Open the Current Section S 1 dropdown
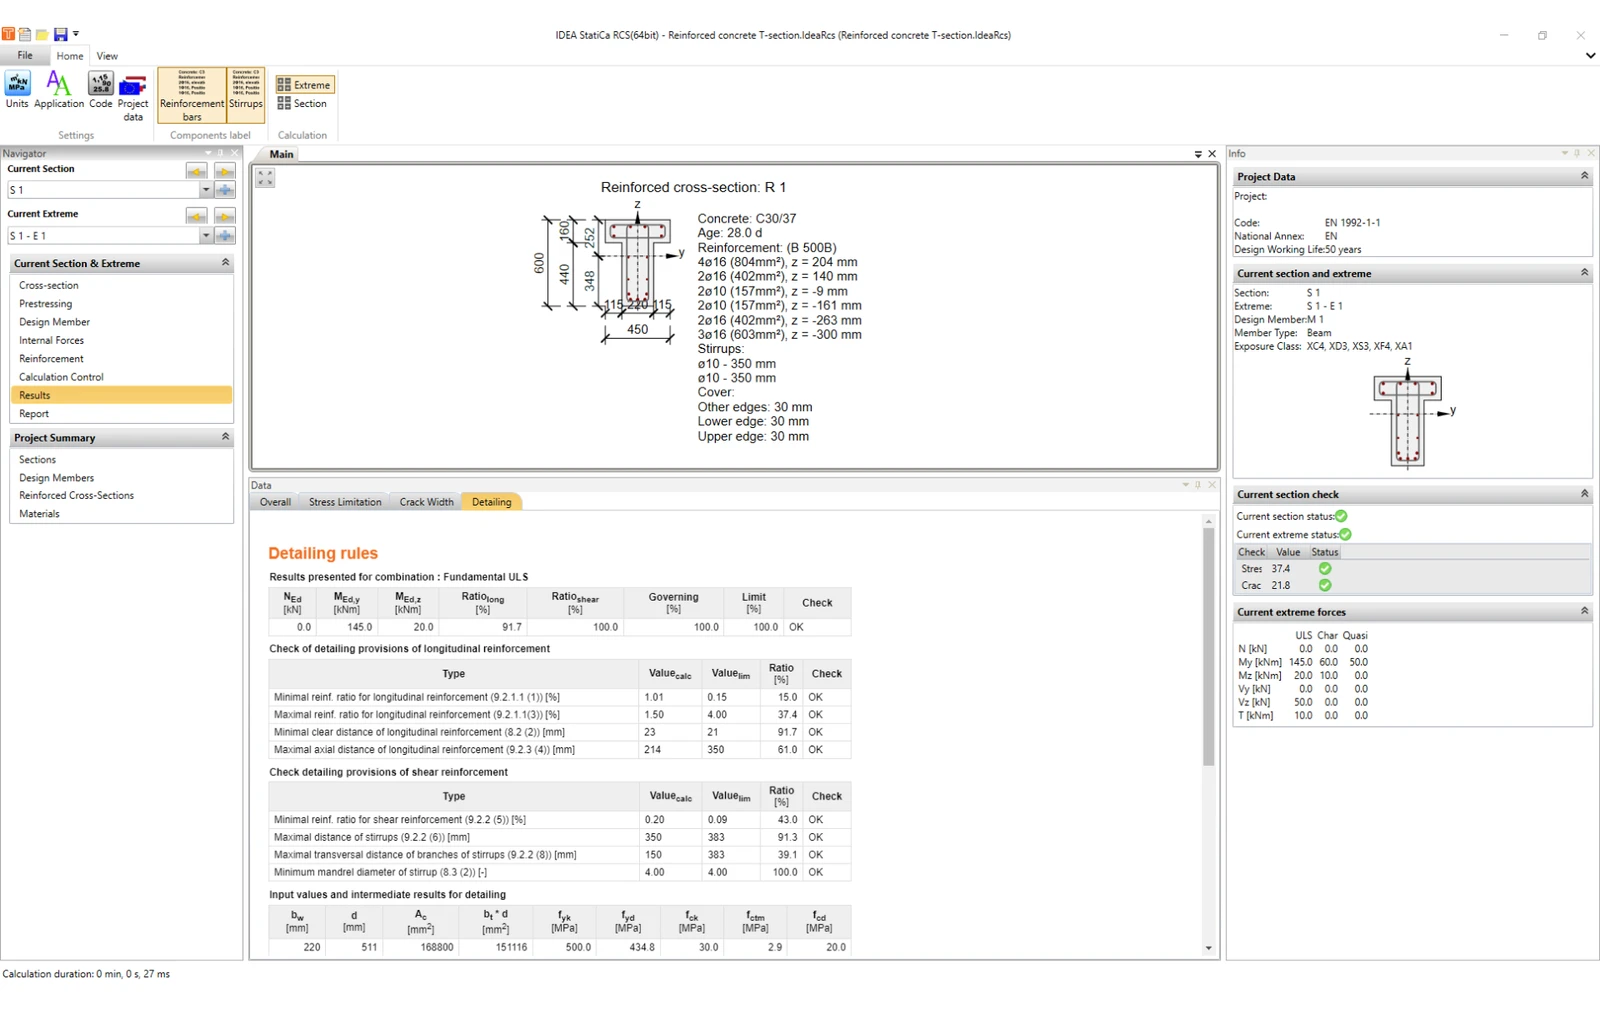 [206, 190]
